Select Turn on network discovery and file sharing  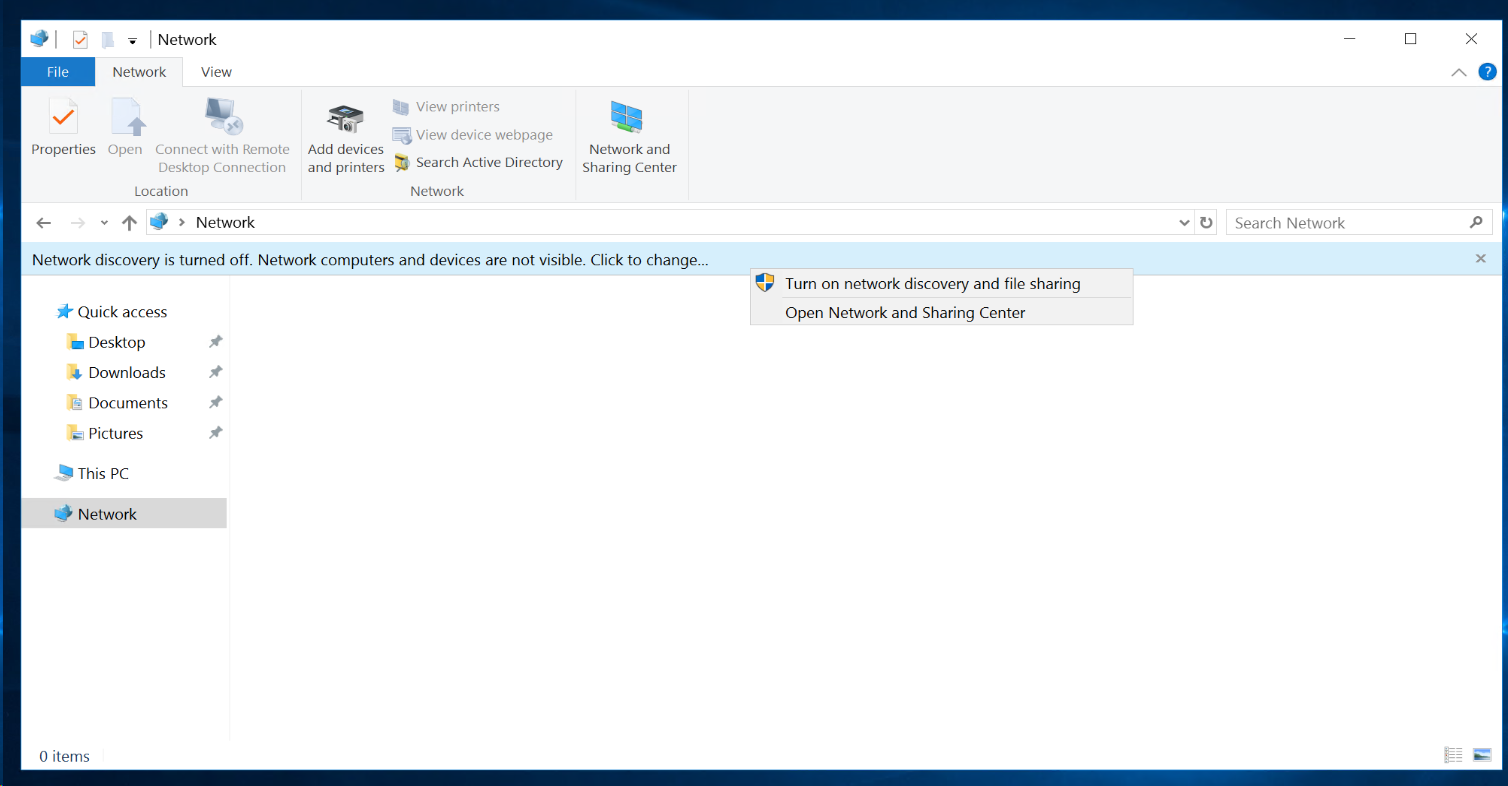coord(932,284)
